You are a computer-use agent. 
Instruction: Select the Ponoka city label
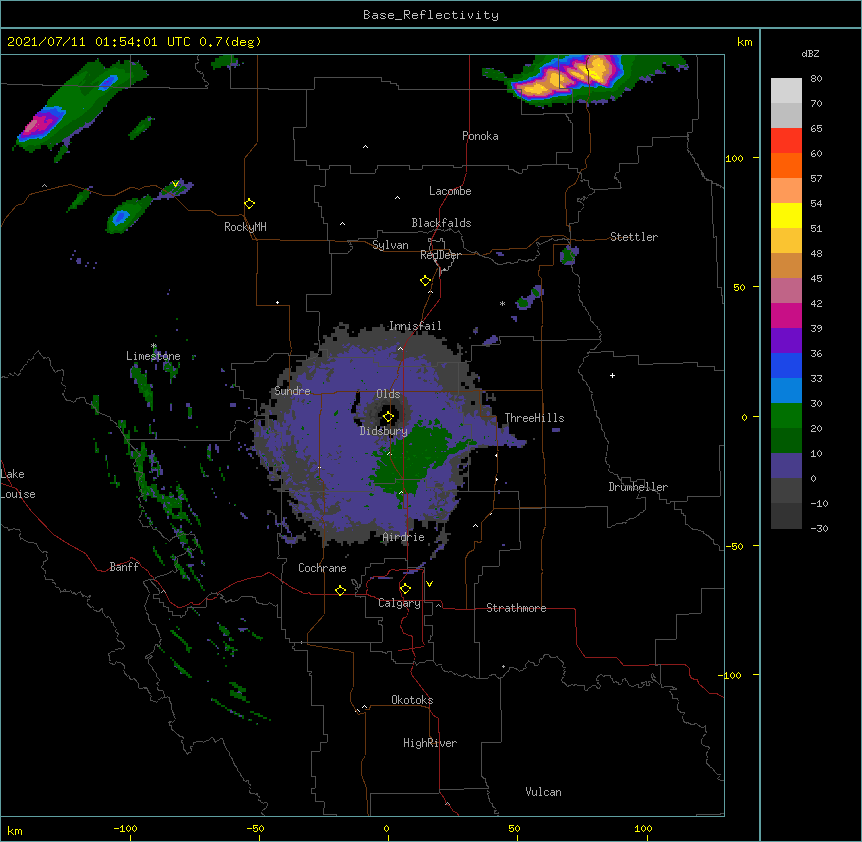click(x=480, y=136)
